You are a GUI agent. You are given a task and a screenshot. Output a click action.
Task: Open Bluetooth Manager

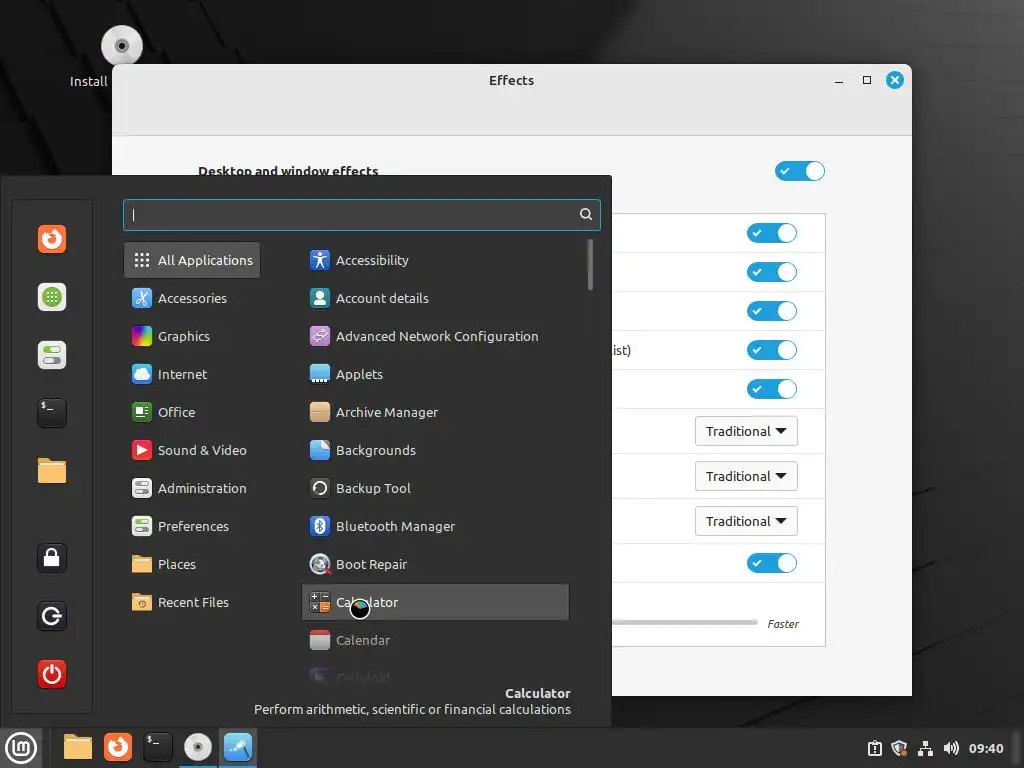click(x=435, y=526)
